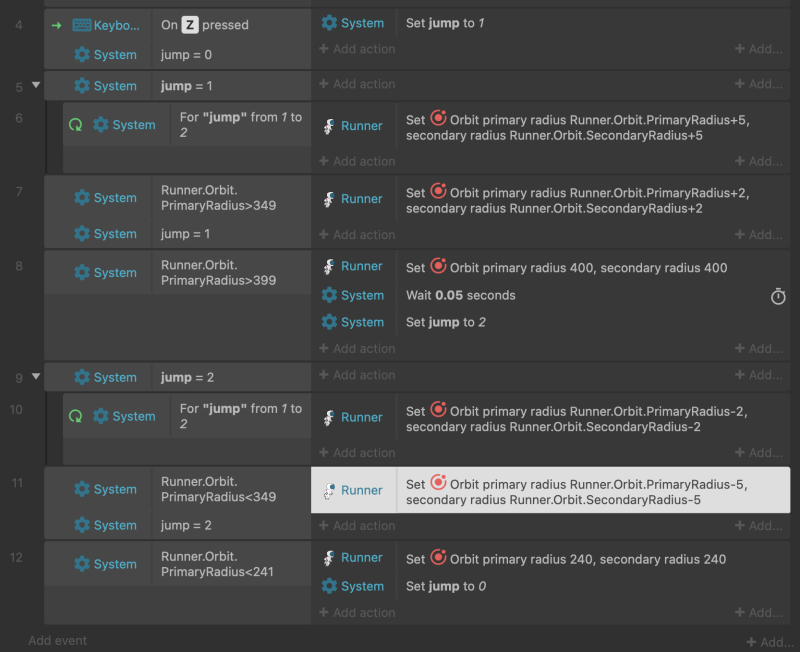Click 'Add action' in event 12

click(x=357, y=612)
